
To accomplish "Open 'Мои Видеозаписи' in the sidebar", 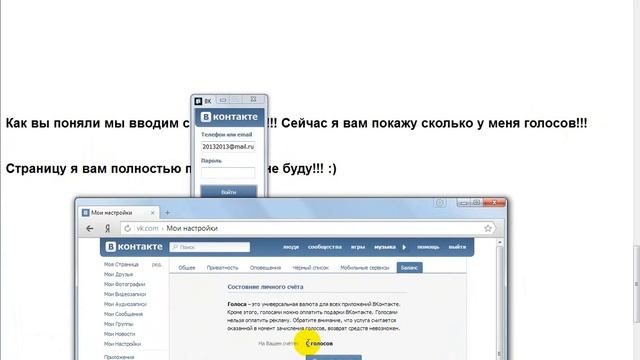I will point(125,294).
